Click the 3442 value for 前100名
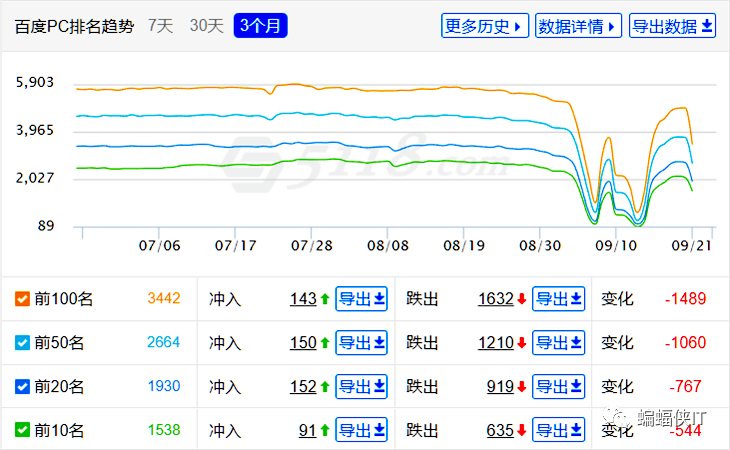Screen dimensions: 730x450 [164, 298]
